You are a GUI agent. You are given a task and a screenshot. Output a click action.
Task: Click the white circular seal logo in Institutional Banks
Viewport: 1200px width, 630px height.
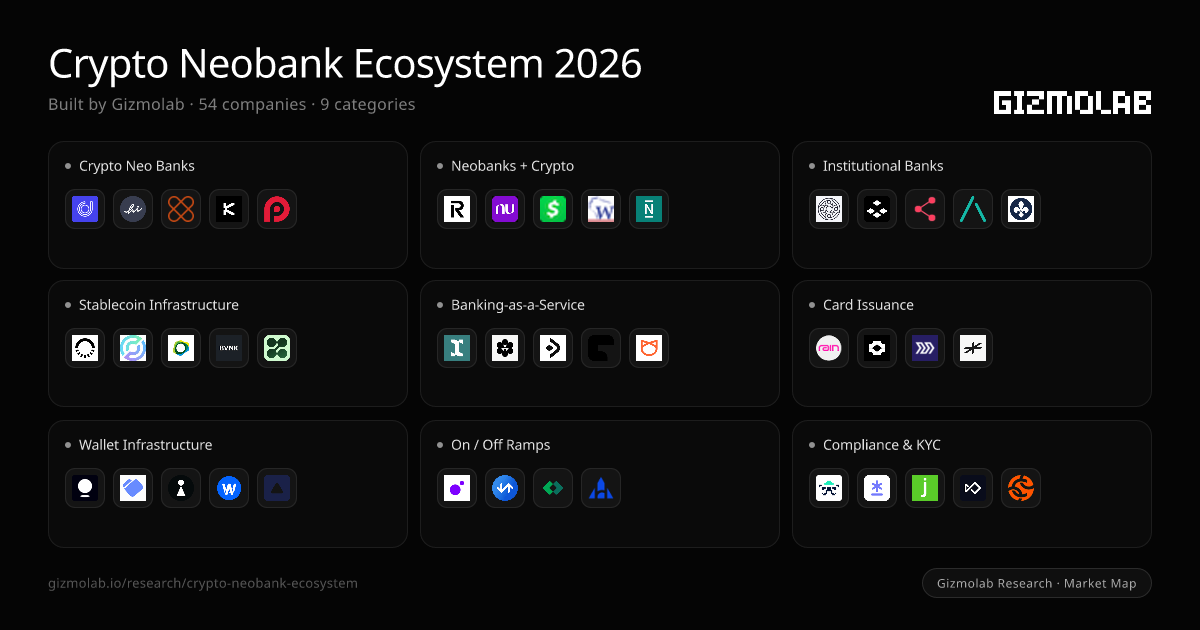pos(829,209)
